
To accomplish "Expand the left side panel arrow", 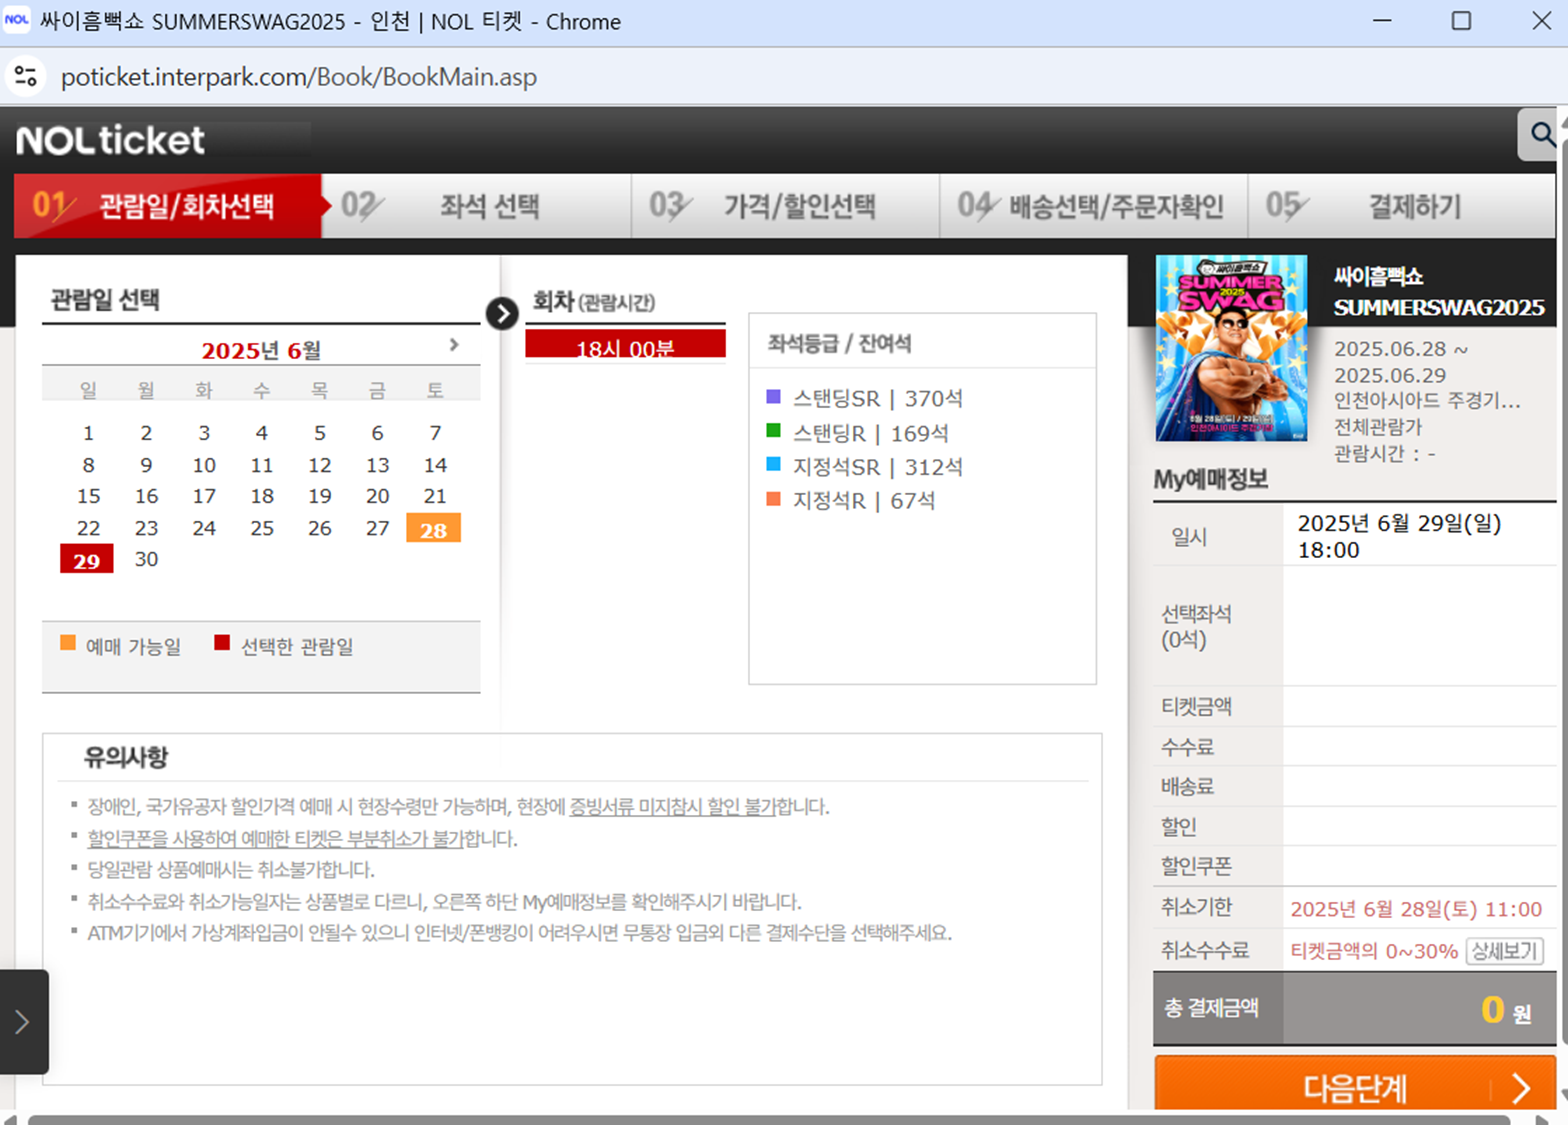I will pos(22,1022).
